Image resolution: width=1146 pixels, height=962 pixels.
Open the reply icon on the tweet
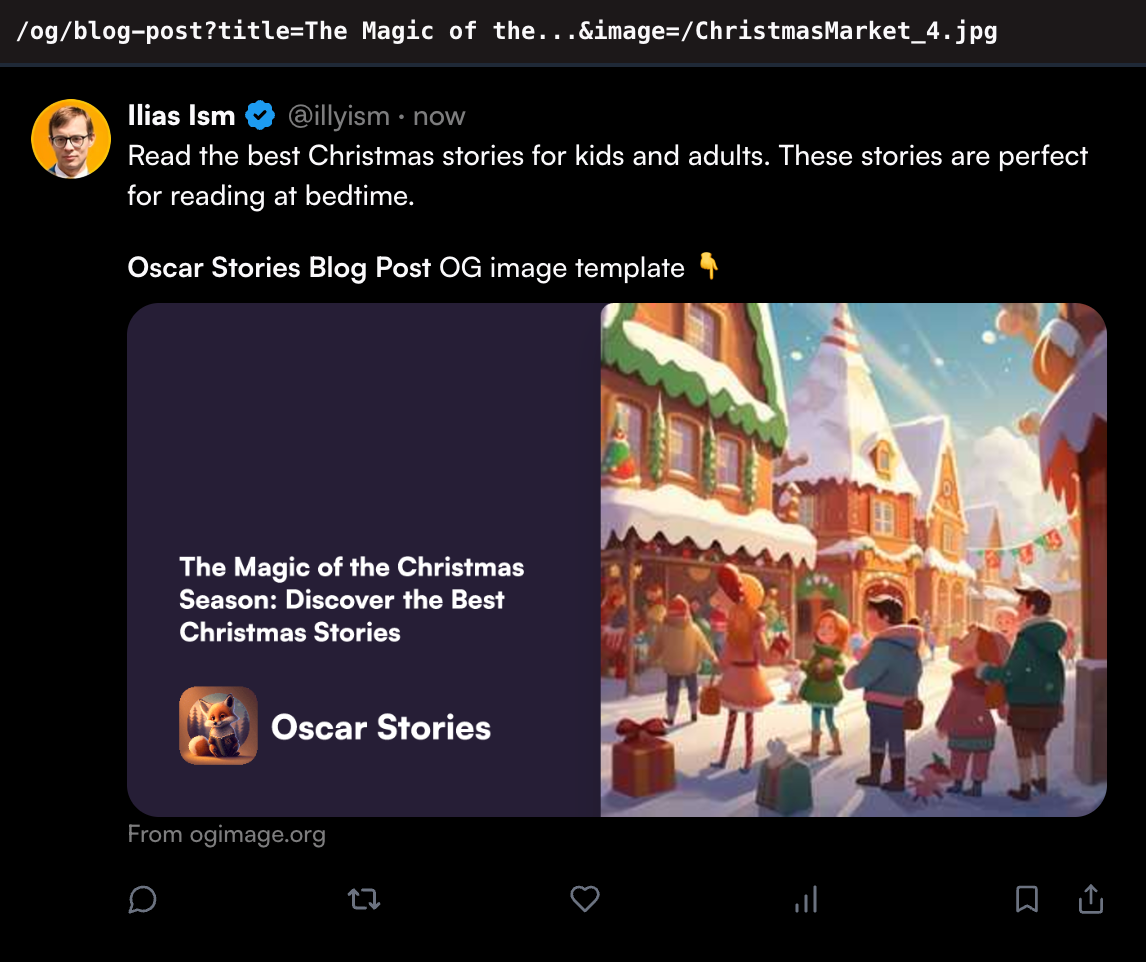142,899
